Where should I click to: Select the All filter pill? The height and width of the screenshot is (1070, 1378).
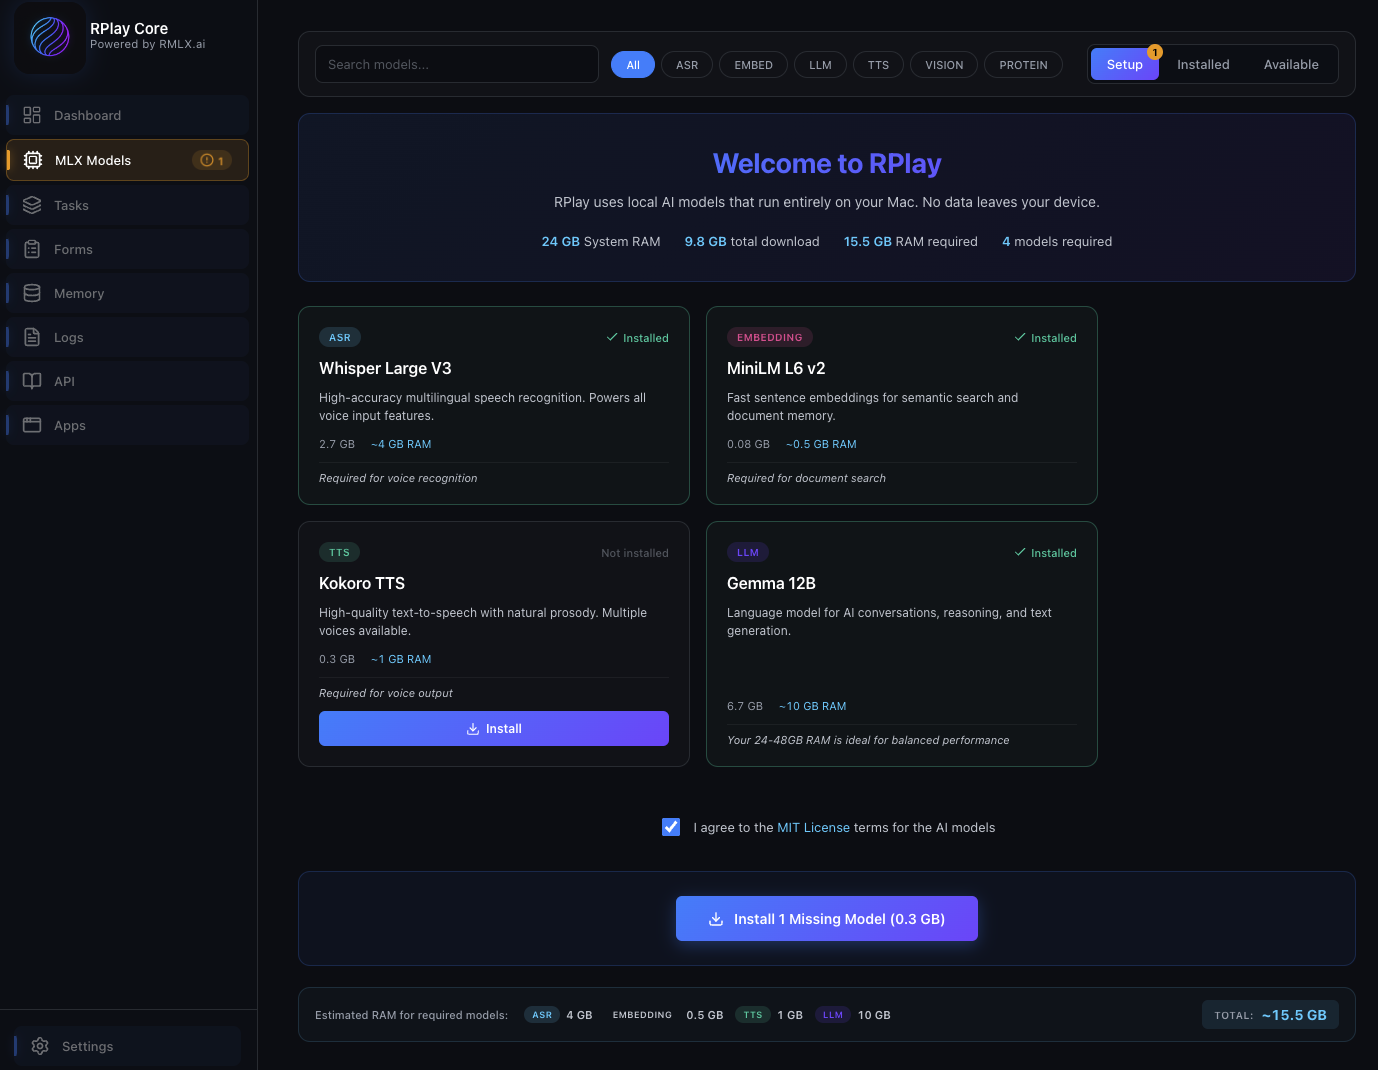coord(633,65)
